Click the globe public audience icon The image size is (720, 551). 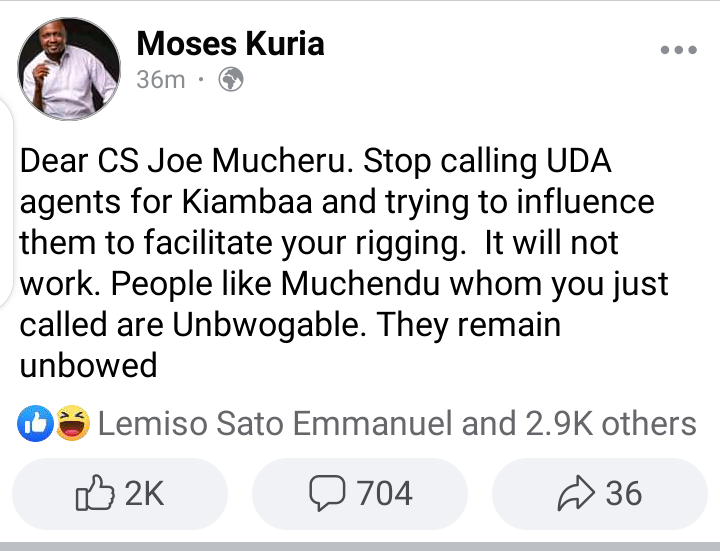(232, 80)
